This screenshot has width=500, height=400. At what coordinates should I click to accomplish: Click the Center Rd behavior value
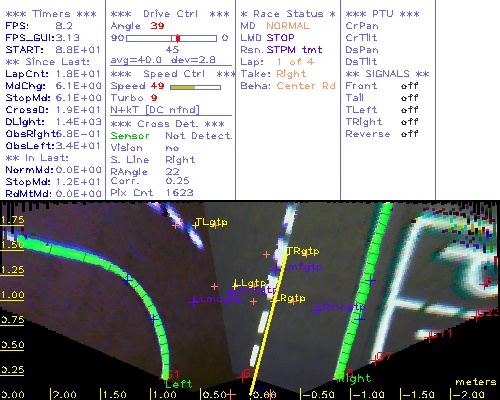pyautogui.click(x=306, y=86)
